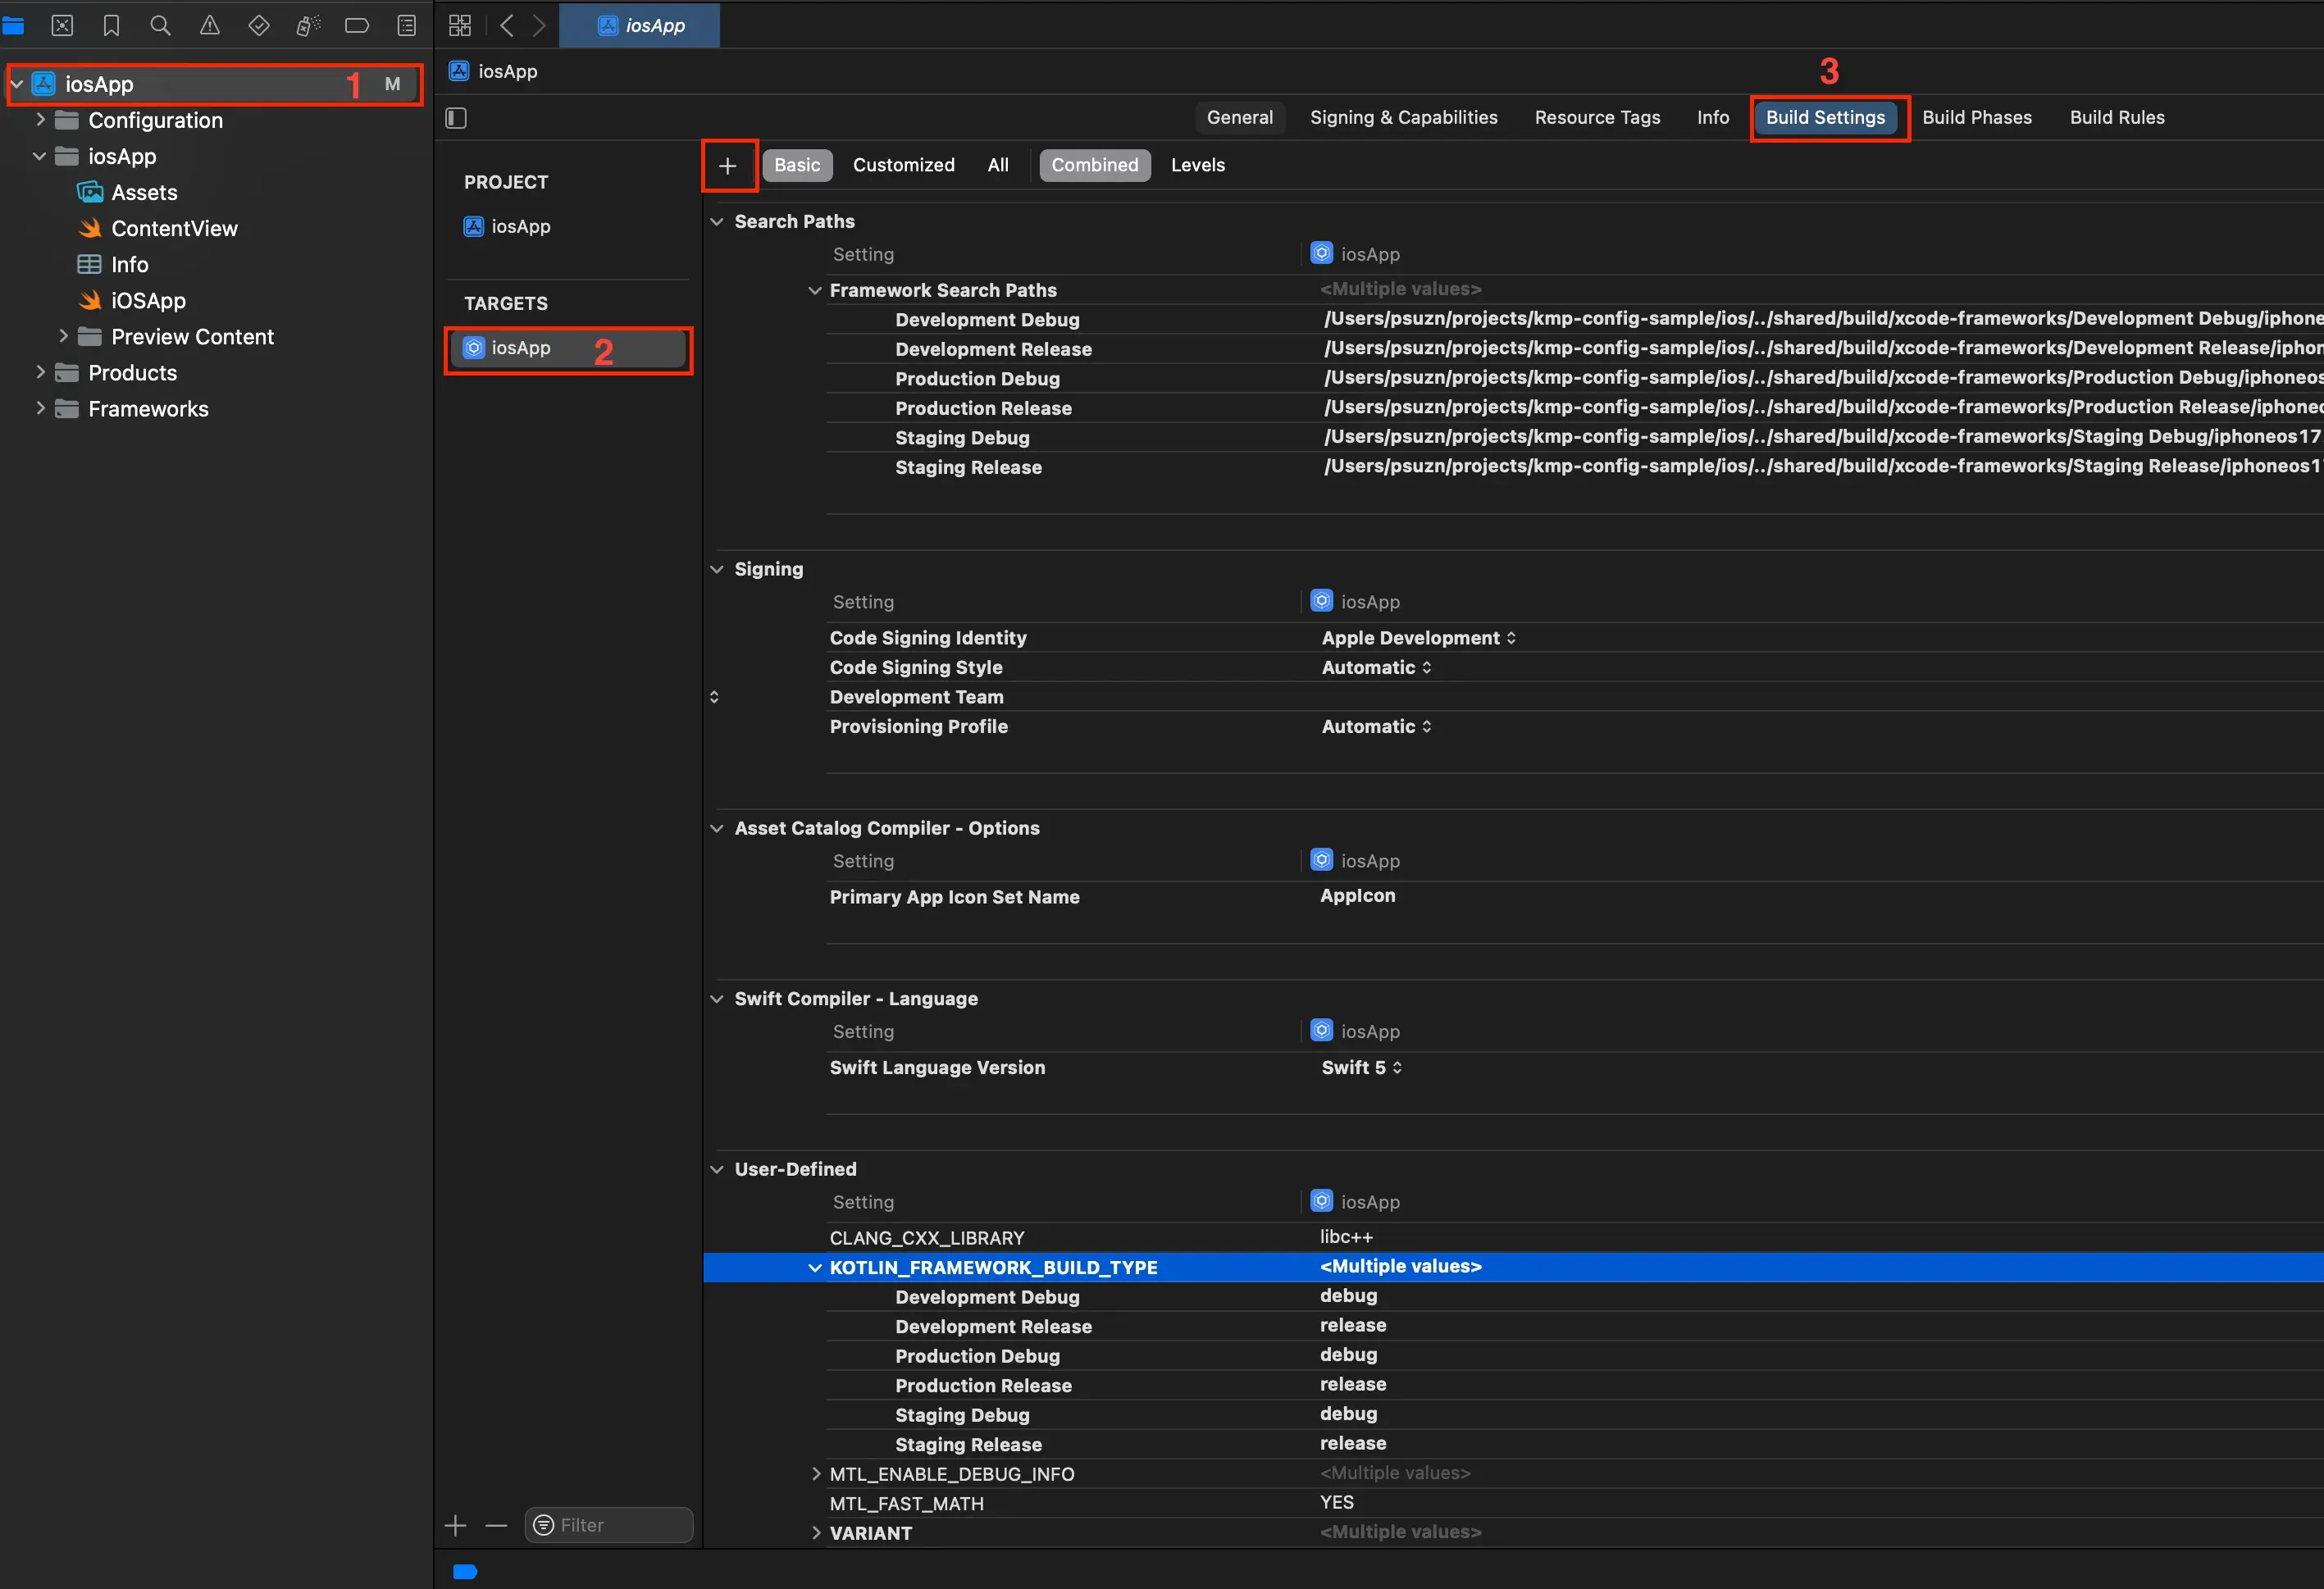Open the Test navigator diamond icon

(258, 25)
